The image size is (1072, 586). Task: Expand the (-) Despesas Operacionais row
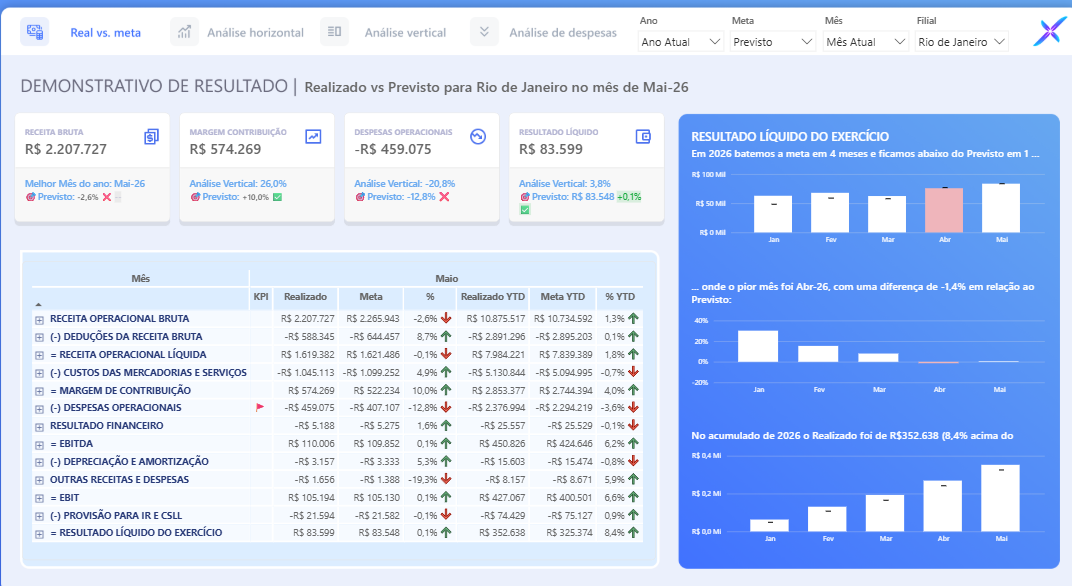click(39, 408)
